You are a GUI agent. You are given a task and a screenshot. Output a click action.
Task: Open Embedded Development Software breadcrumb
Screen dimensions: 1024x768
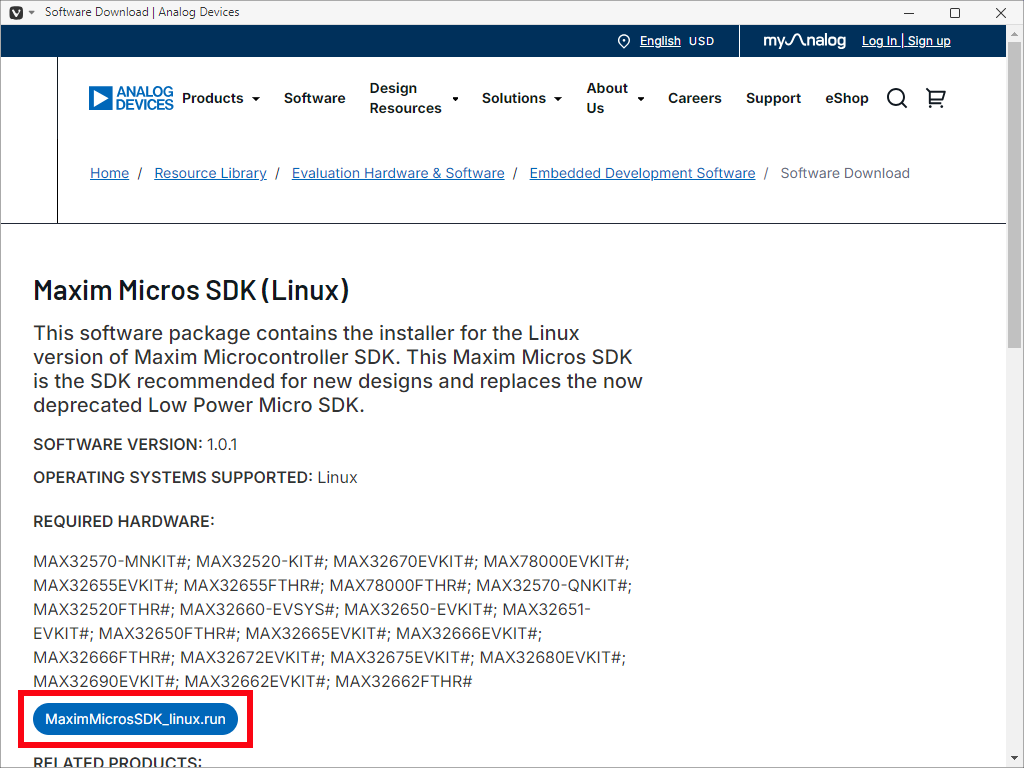coord(642,173)
